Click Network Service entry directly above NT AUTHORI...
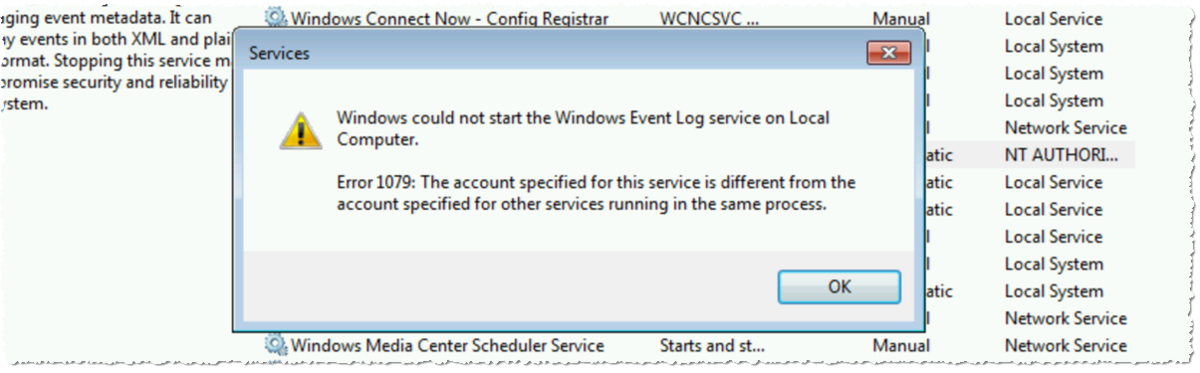This screenshot has height=373, width=1200. tap(1065, 128)
